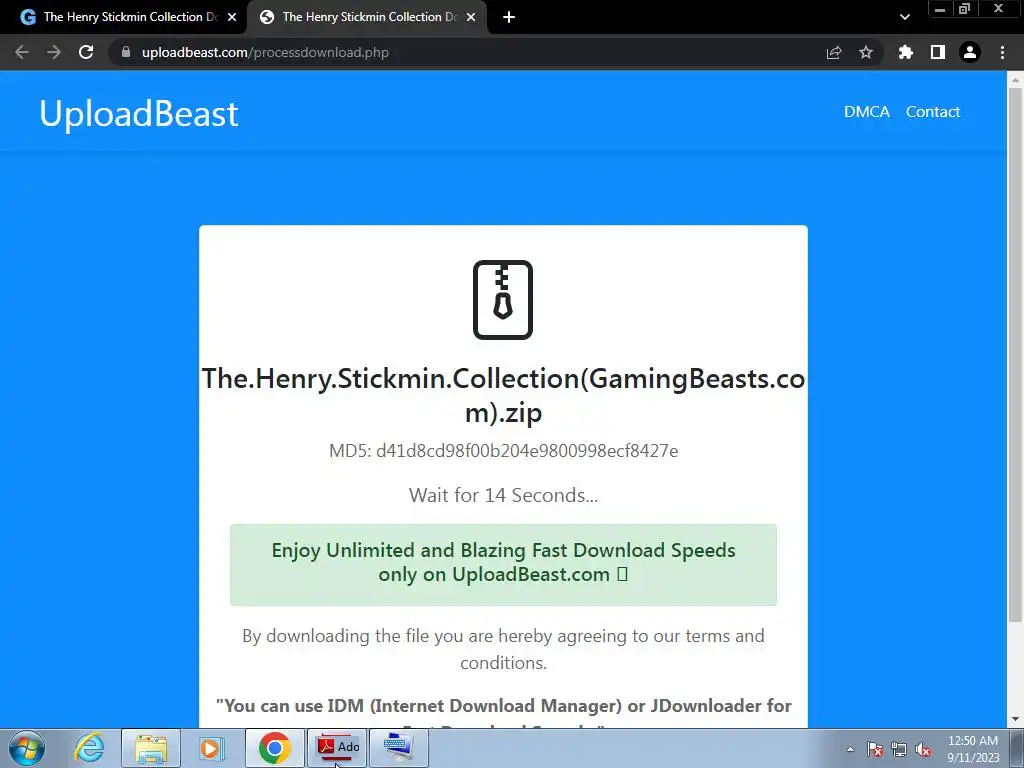Click 'Wait for 14 Seconds...' text
Image resolution: width=1024 pixels, height=768 pixels.
503,495
